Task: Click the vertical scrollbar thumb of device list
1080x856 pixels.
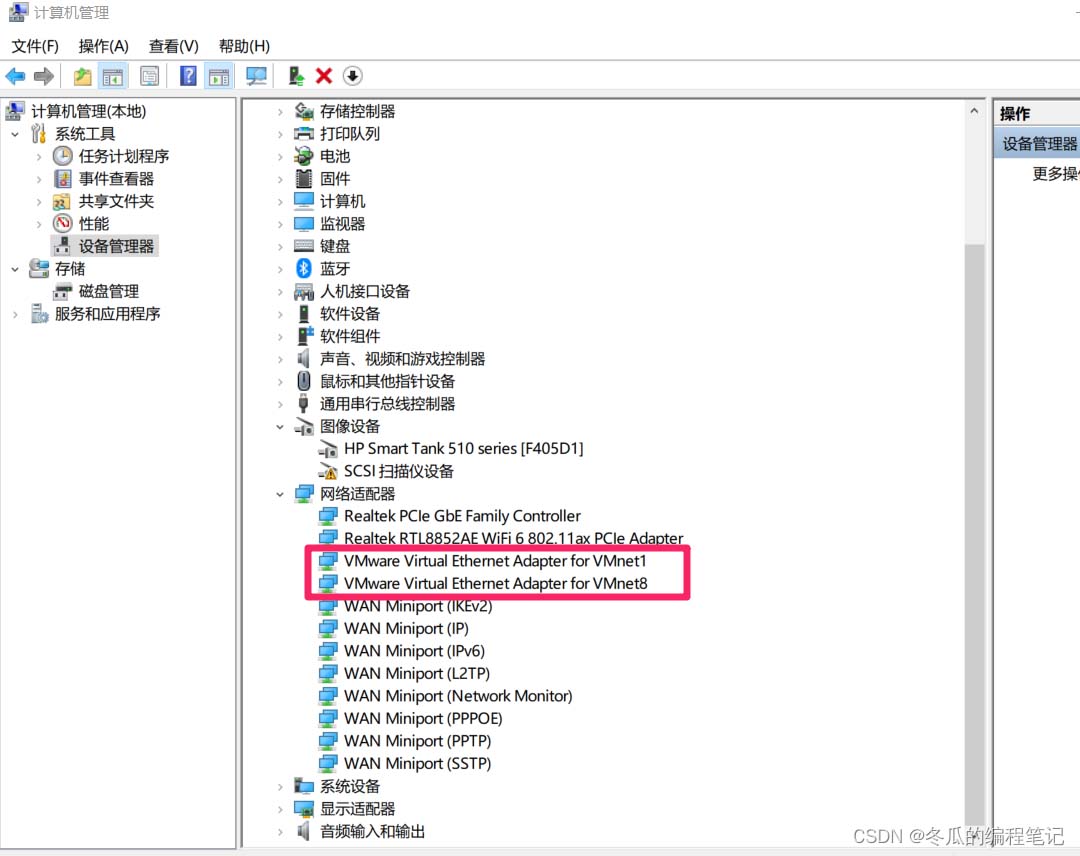Action: click(974, 534)
